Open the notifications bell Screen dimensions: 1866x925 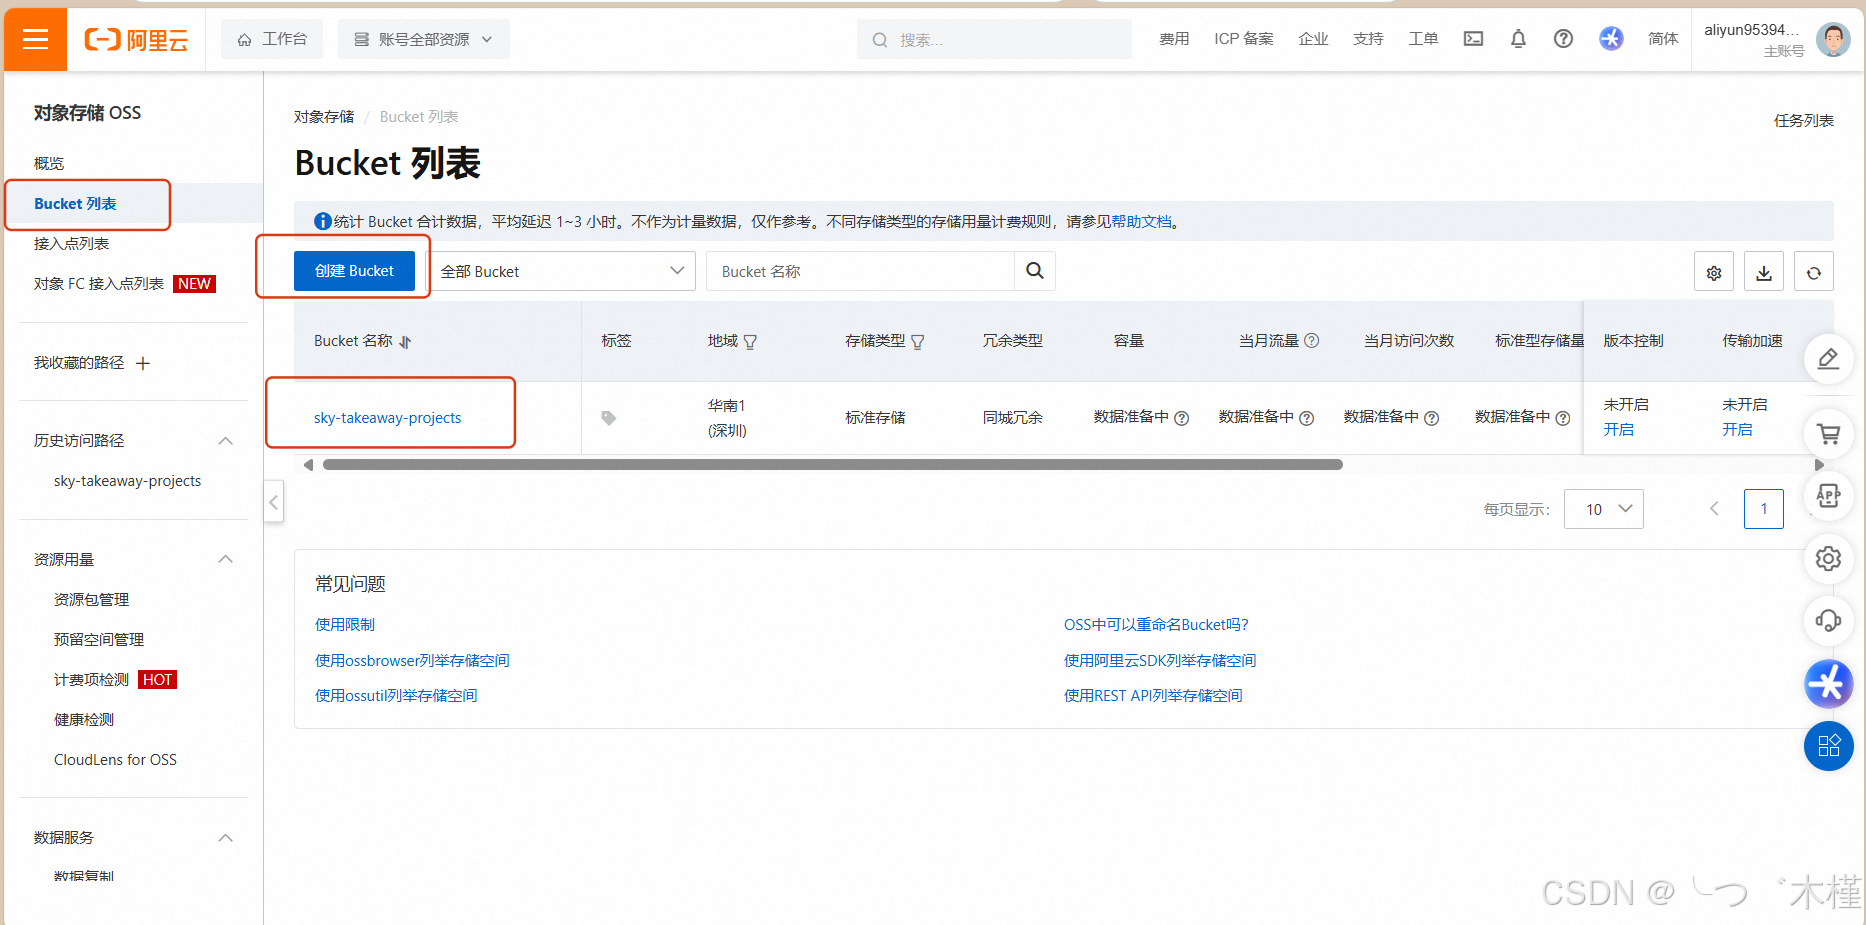1518,39
